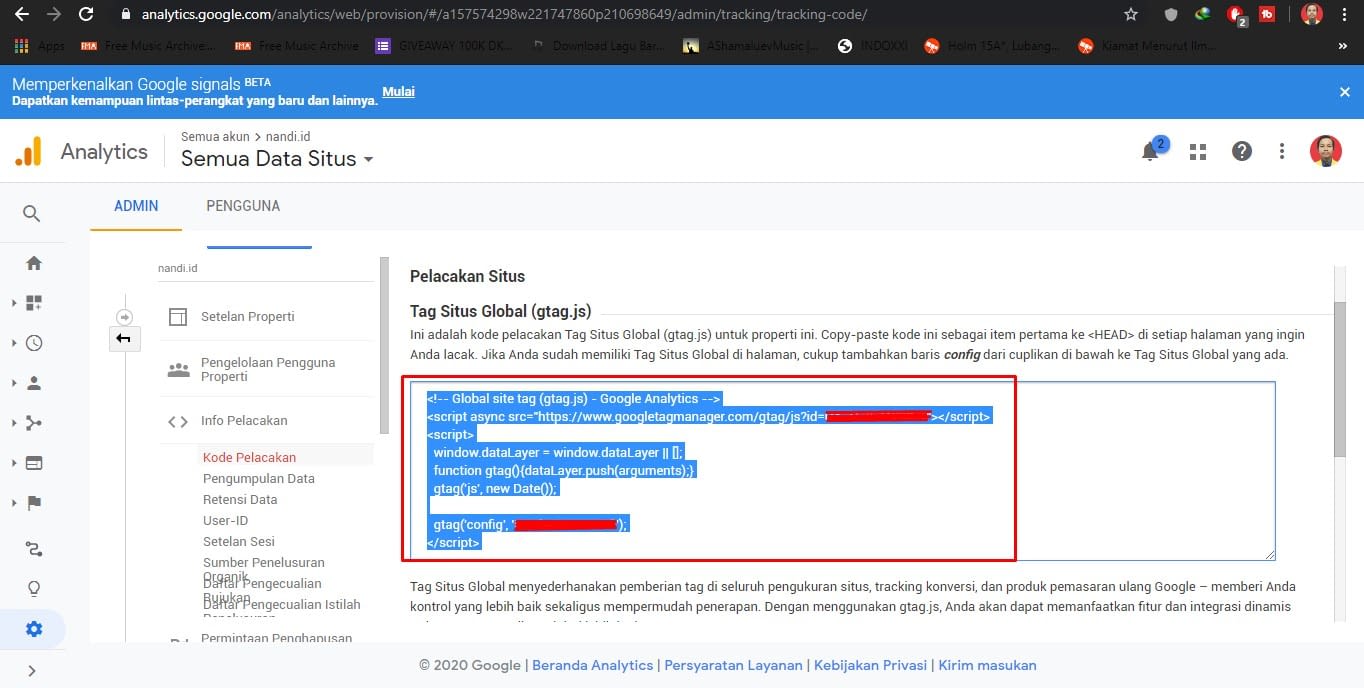
Task: Expand sidebar with bottom chevron arrow
Action: pos(32,671)
